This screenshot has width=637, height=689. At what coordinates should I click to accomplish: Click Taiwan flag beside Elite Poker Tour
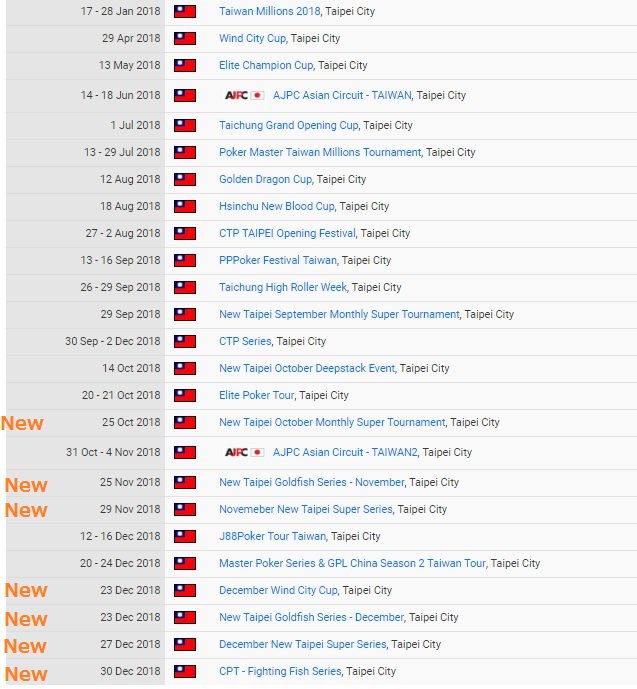[185, 396]
